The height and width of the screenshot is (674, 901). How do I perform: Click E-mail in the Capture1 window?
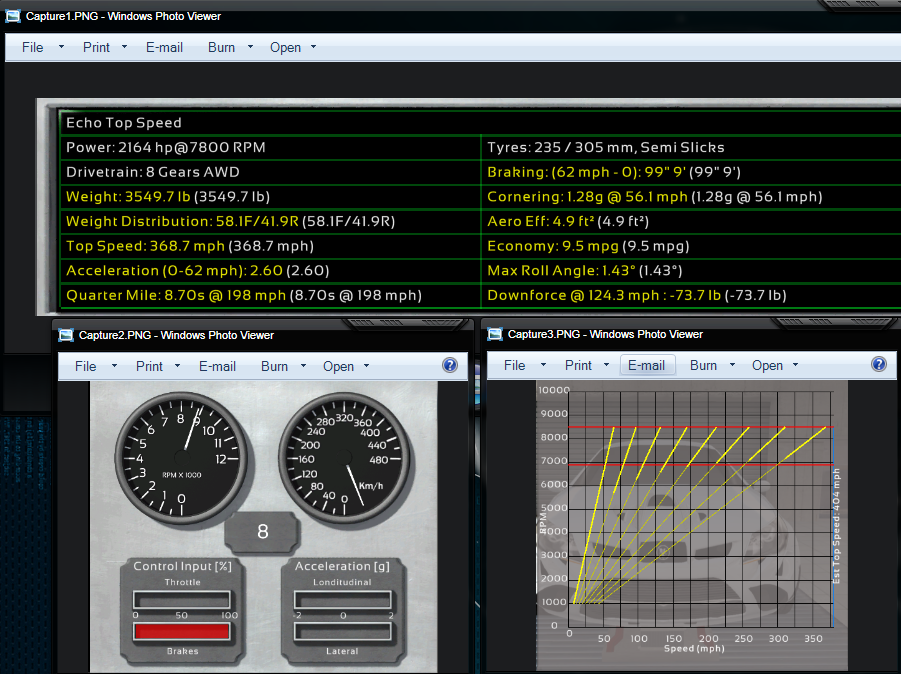164,47
